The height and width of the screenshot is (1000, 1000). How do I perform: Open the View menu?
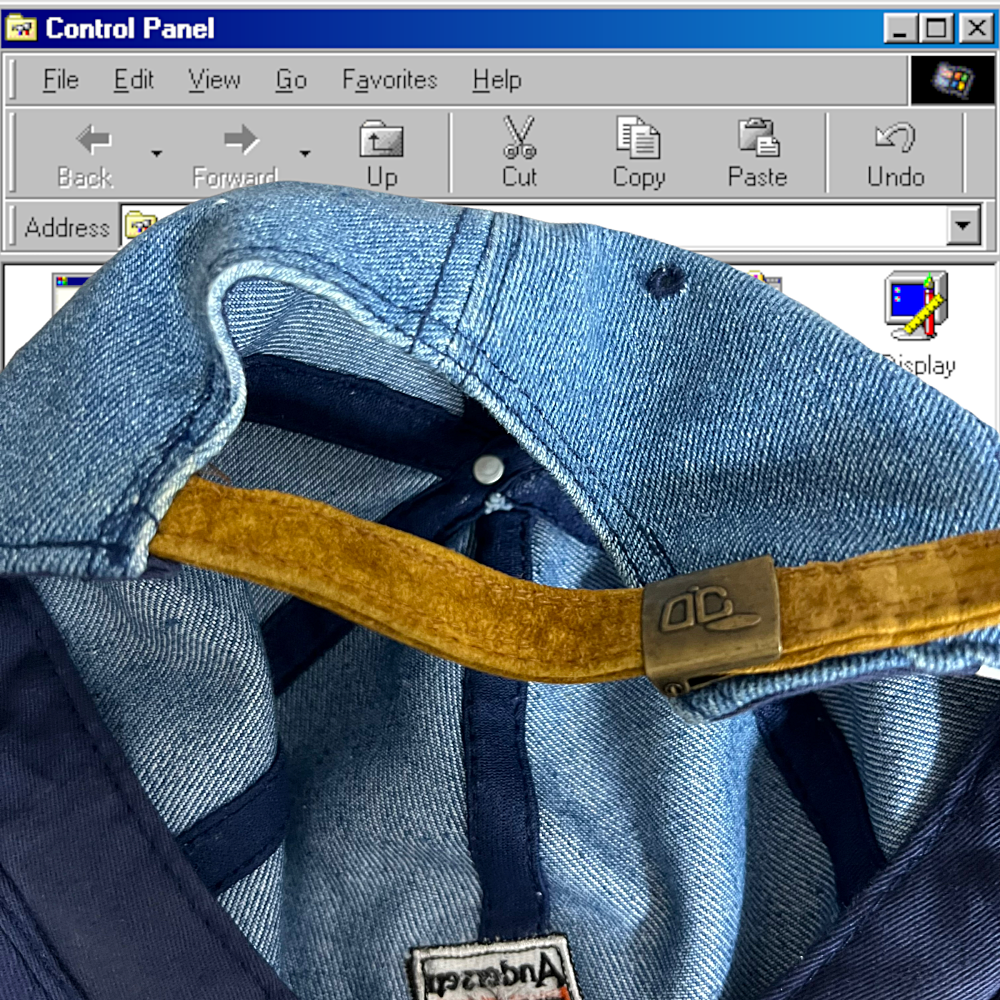pos(214,80)
